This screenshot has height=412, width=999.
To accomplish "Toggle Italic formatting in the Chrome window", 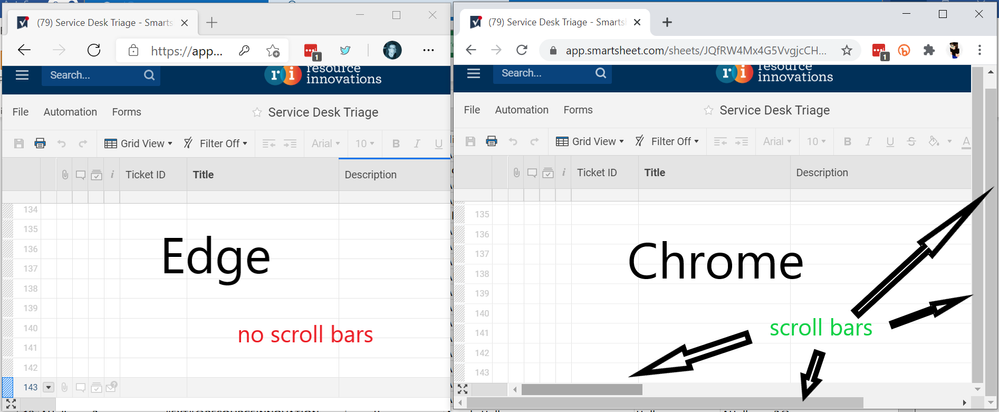I will click(x=868, y=141).
